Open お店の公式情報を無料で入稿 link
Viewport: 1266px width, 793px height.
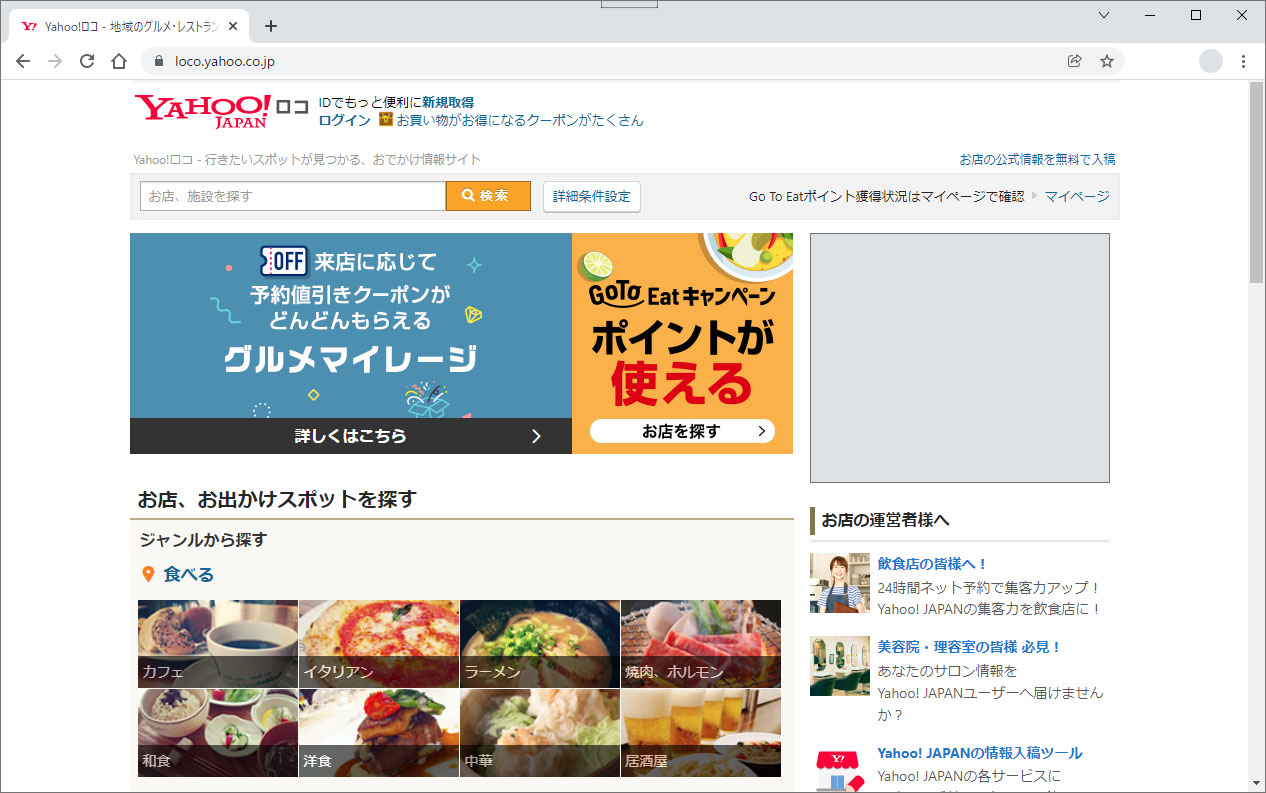tap(1037, 159)
